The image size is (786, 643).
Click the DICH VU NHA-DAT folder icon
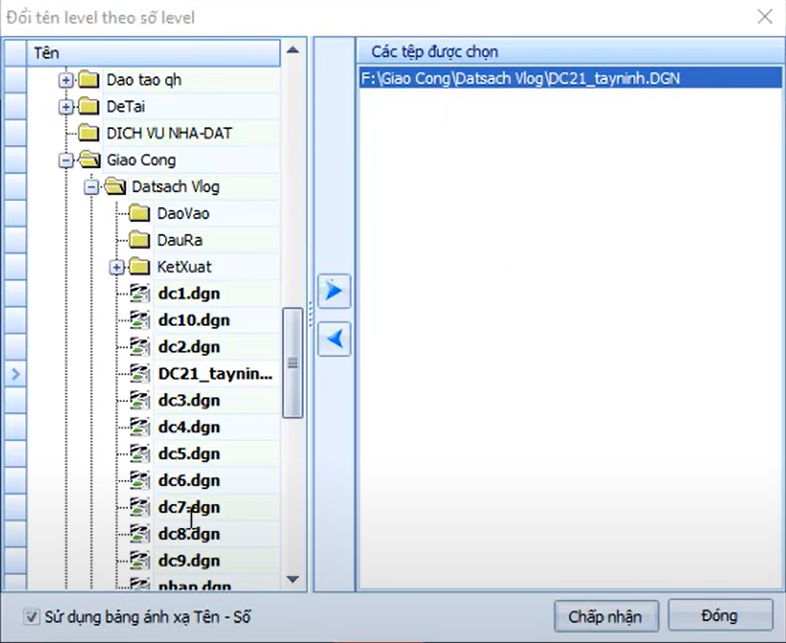(x=90, y=133)
